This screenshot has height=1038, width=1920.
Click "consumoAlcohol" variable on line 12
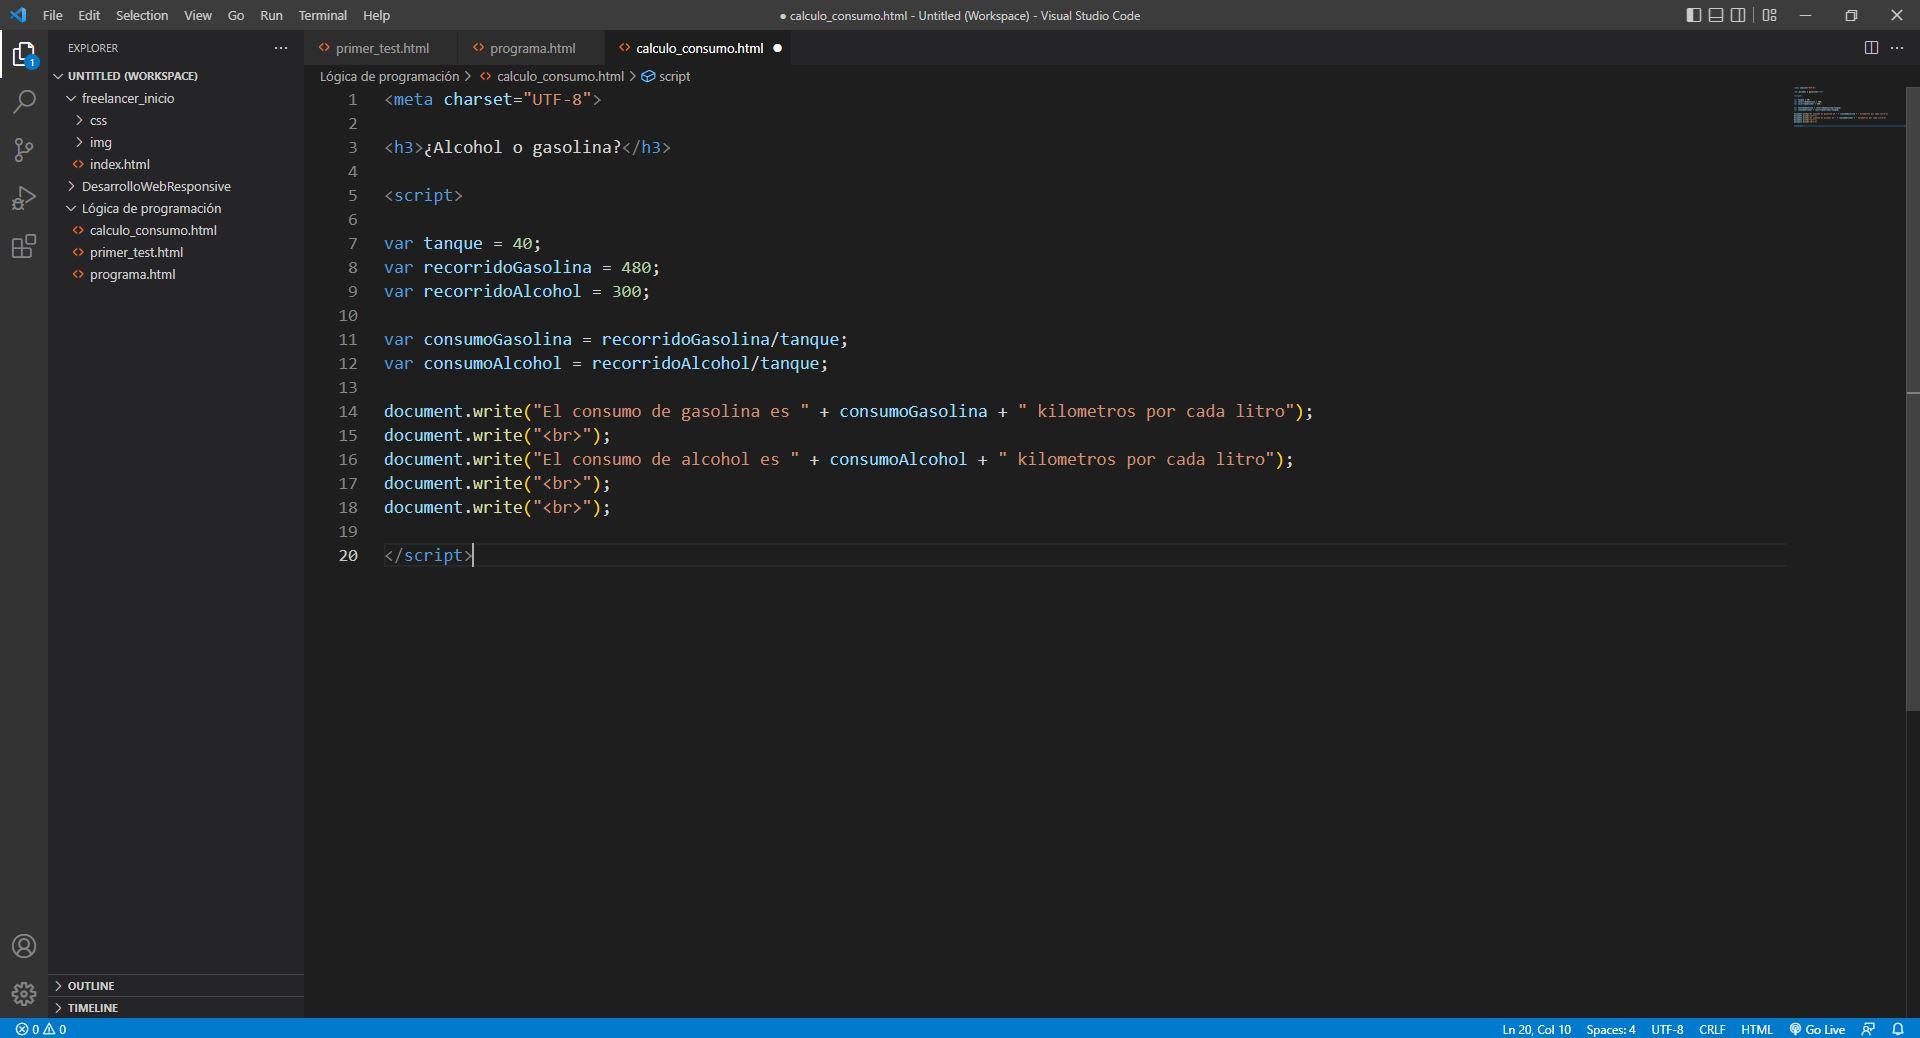click(492, 363)
